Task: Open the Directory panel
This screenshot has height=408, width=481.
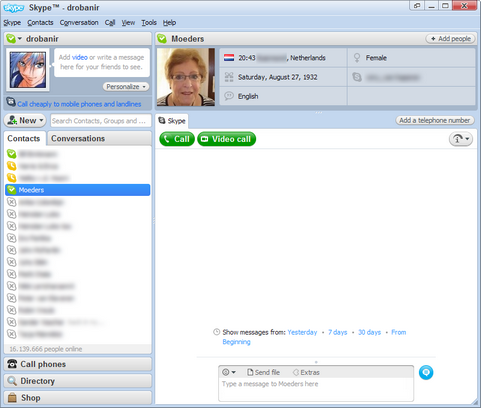Action: point(78,381)
